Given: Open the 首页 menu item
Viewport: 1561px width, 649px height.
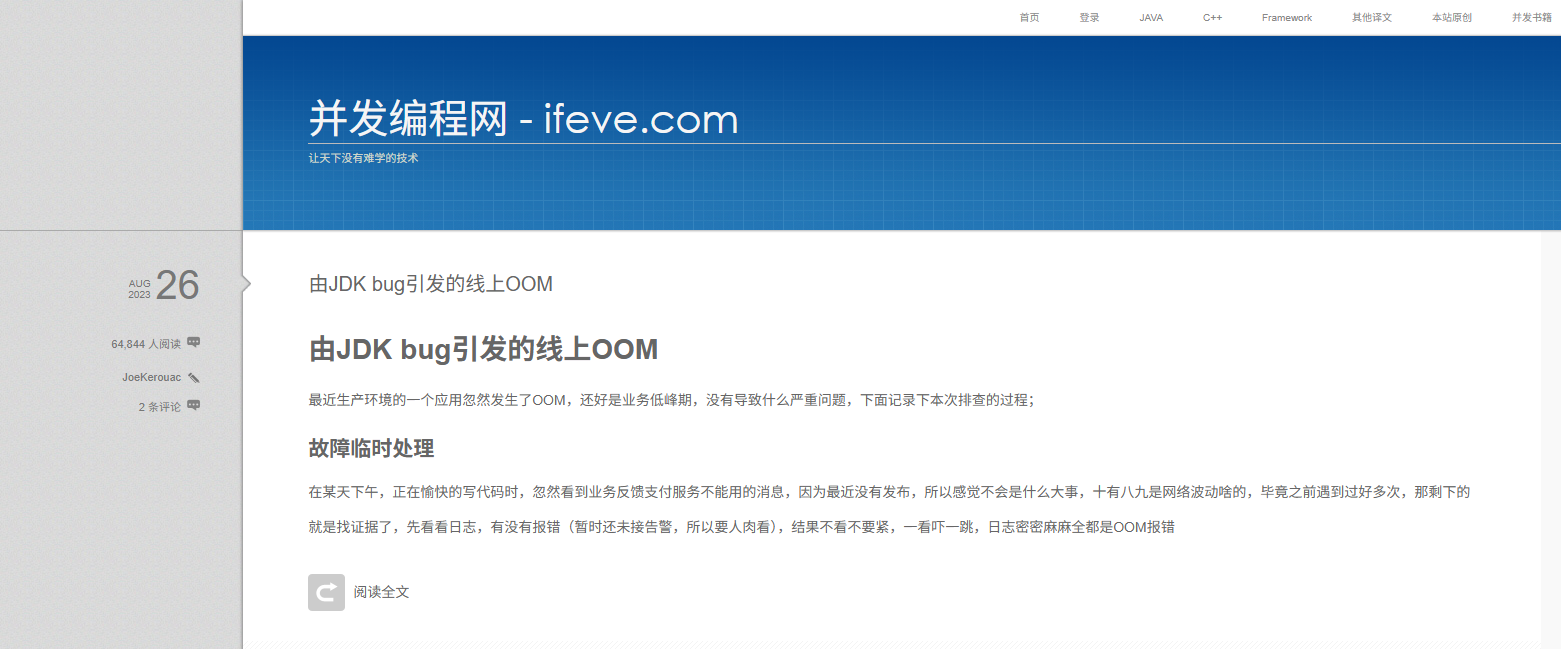Looking at the screenshot, I should click(x=1029, y=18).
